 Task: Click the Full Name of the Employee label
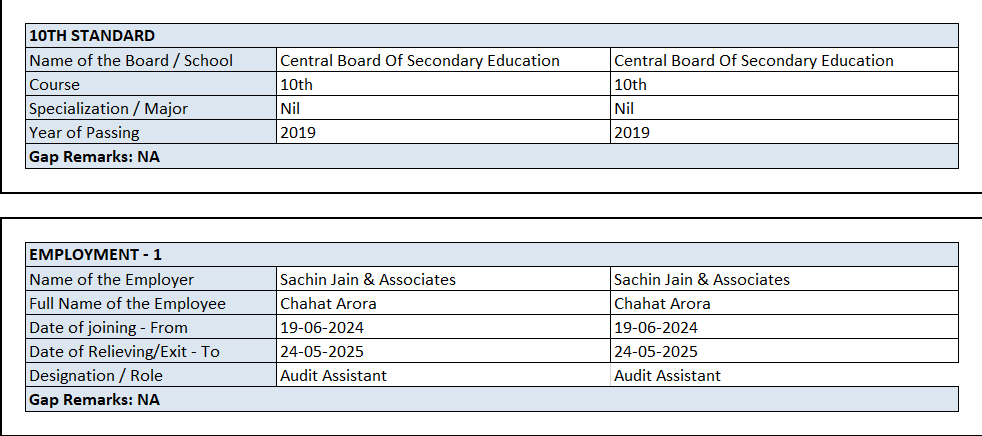pos(128,304)
